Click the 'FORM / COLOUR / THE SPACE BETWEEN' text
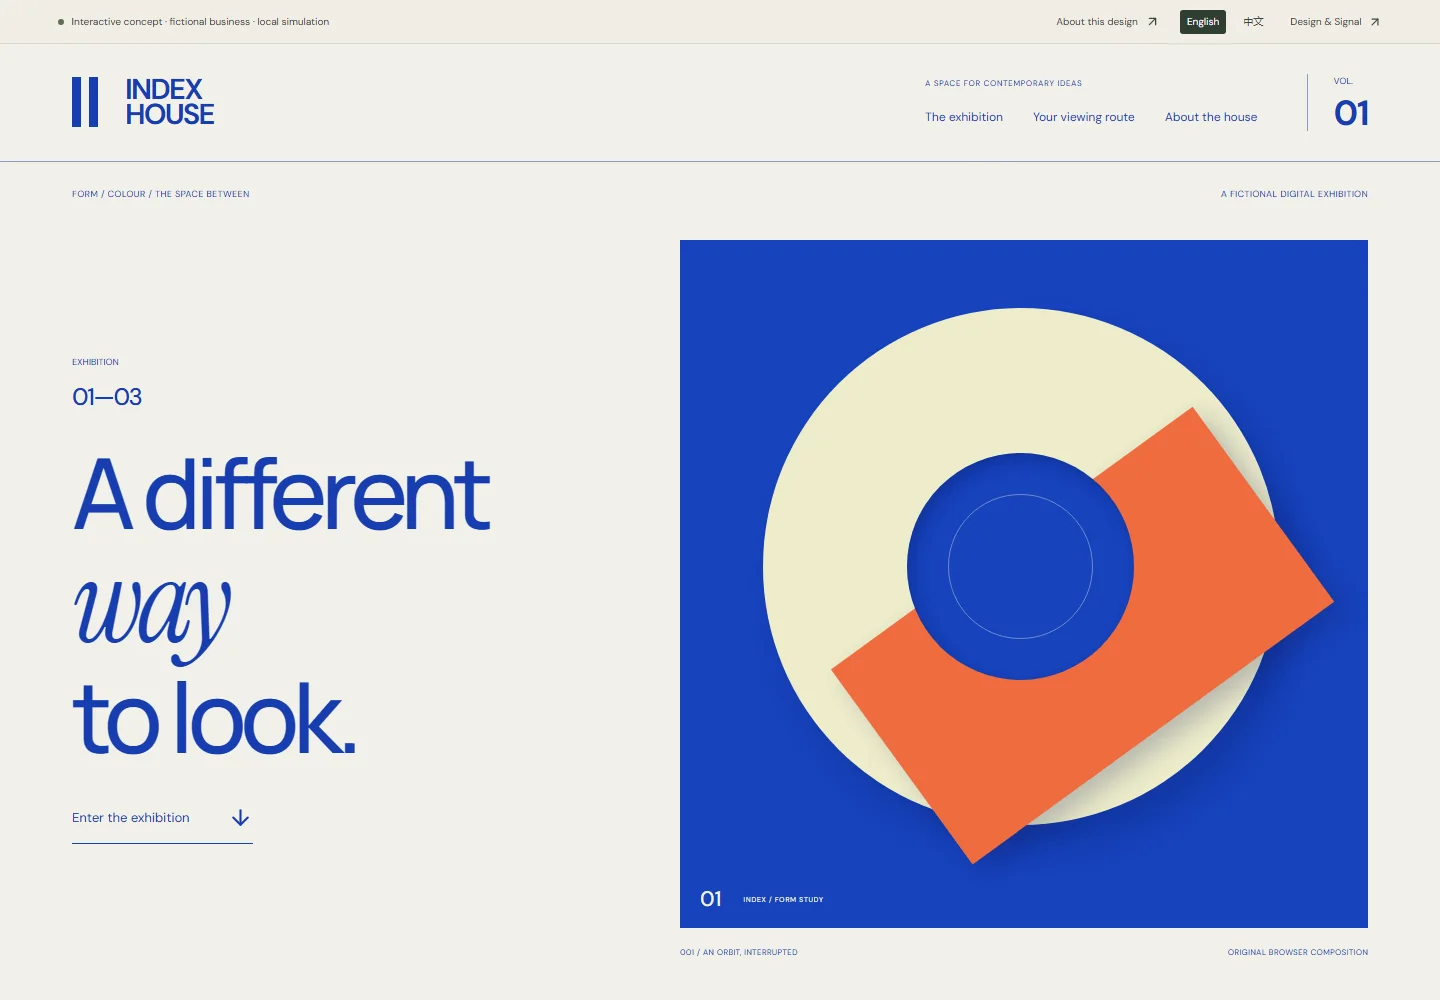This screenshot has height=1000, width=1440. [x=161, y=194]
